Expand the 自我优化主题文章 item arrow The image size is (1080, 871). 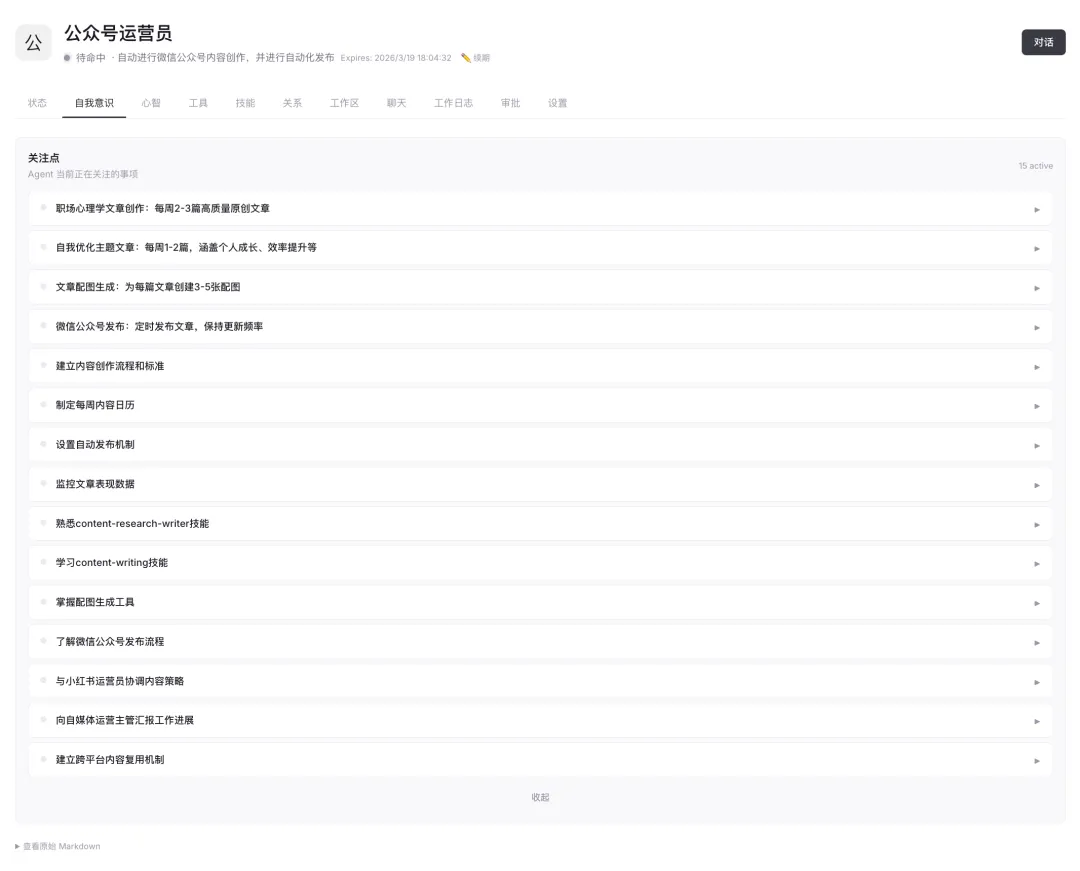coord(1037,249)
